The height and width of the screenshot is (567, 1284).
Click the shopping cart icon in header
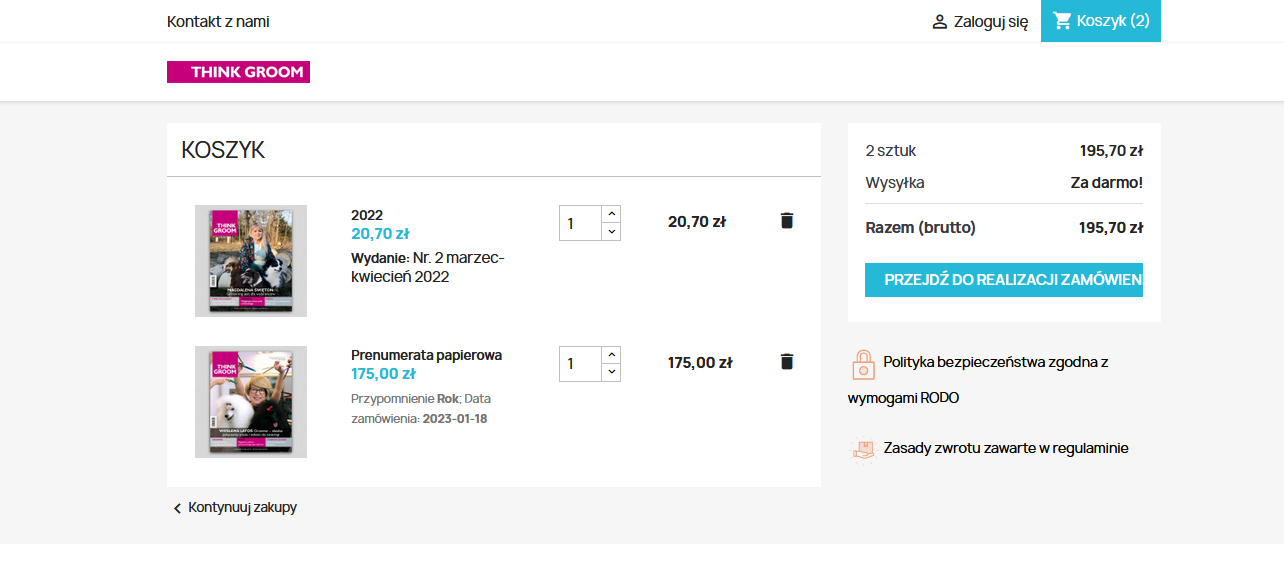[x=1062, y=21]
